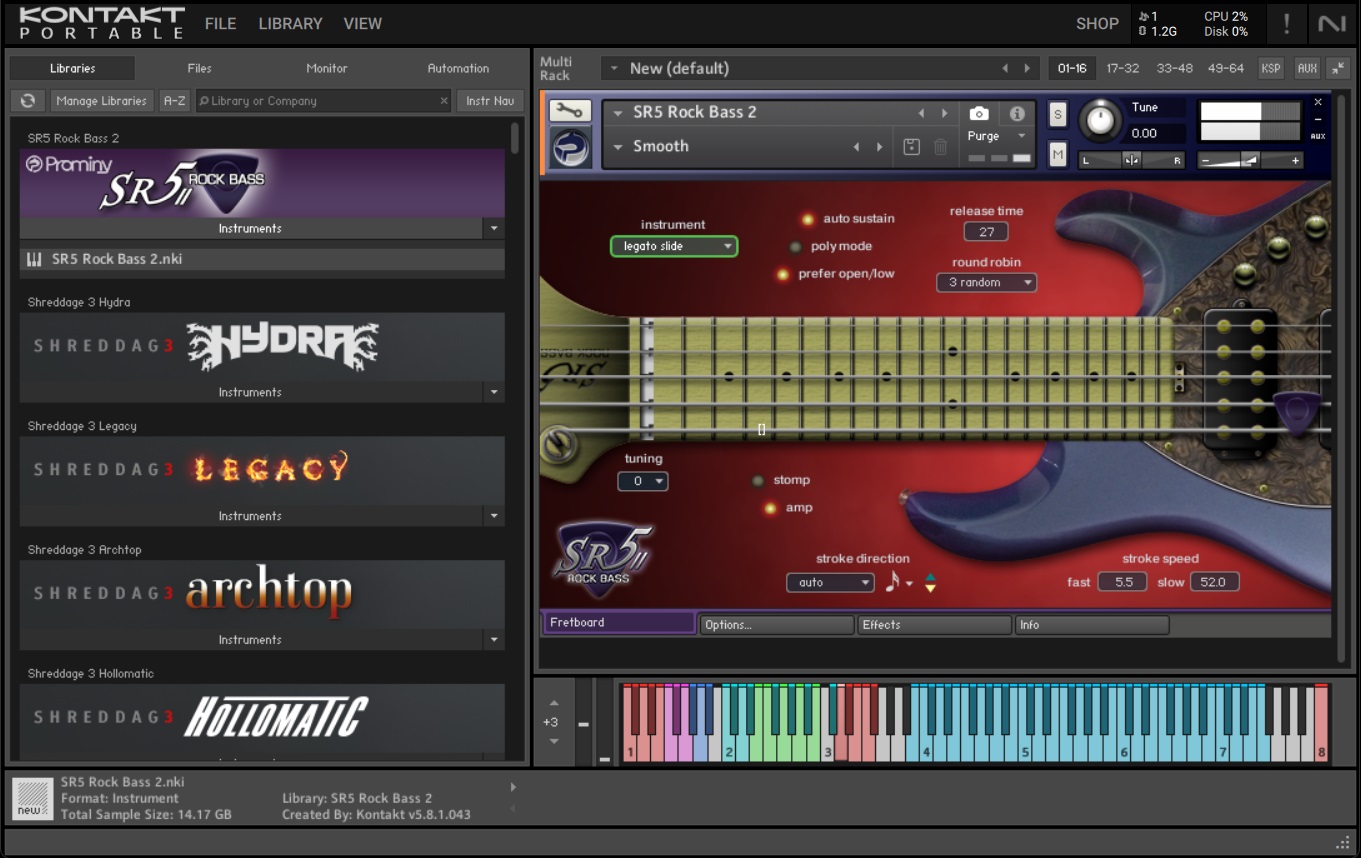Open the FILE menu
This screenshot has height=858, width=1361.
(x=221, y=23)
